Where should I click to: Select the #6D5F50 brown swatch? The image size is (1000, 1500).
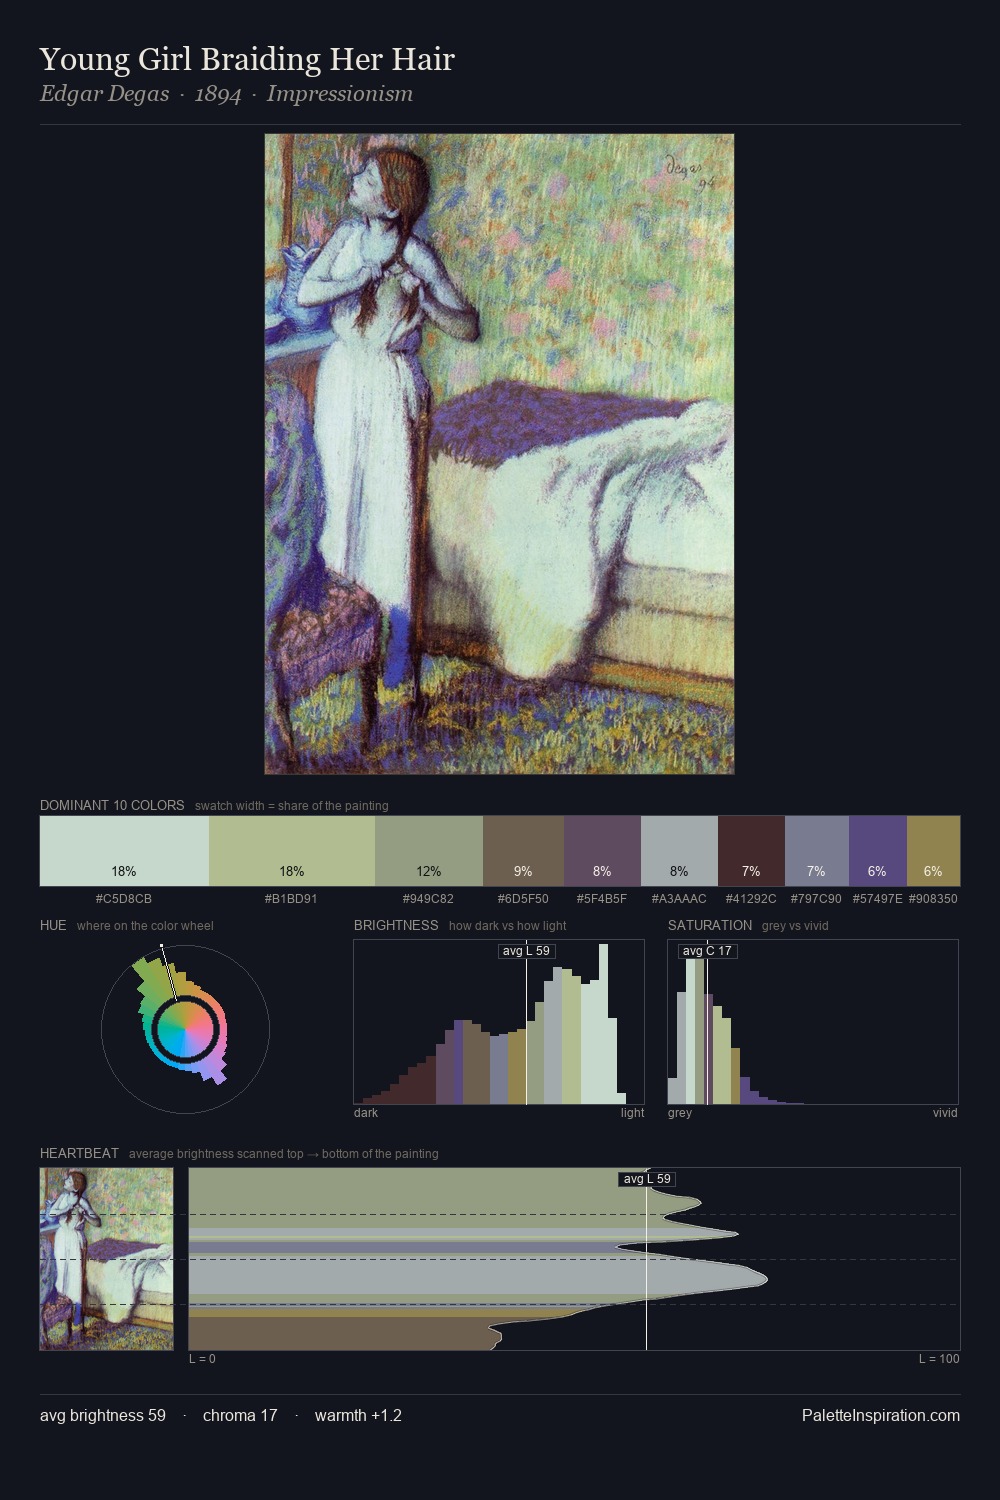click(x=523, y=851)
